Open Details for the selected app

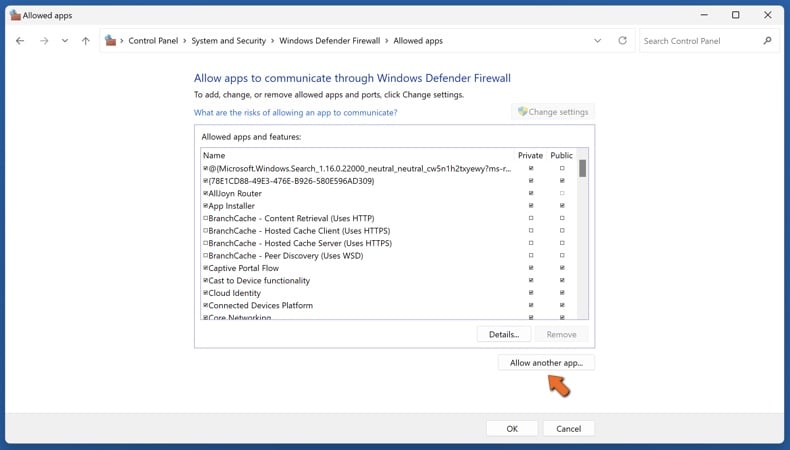(x=504, y=334)
